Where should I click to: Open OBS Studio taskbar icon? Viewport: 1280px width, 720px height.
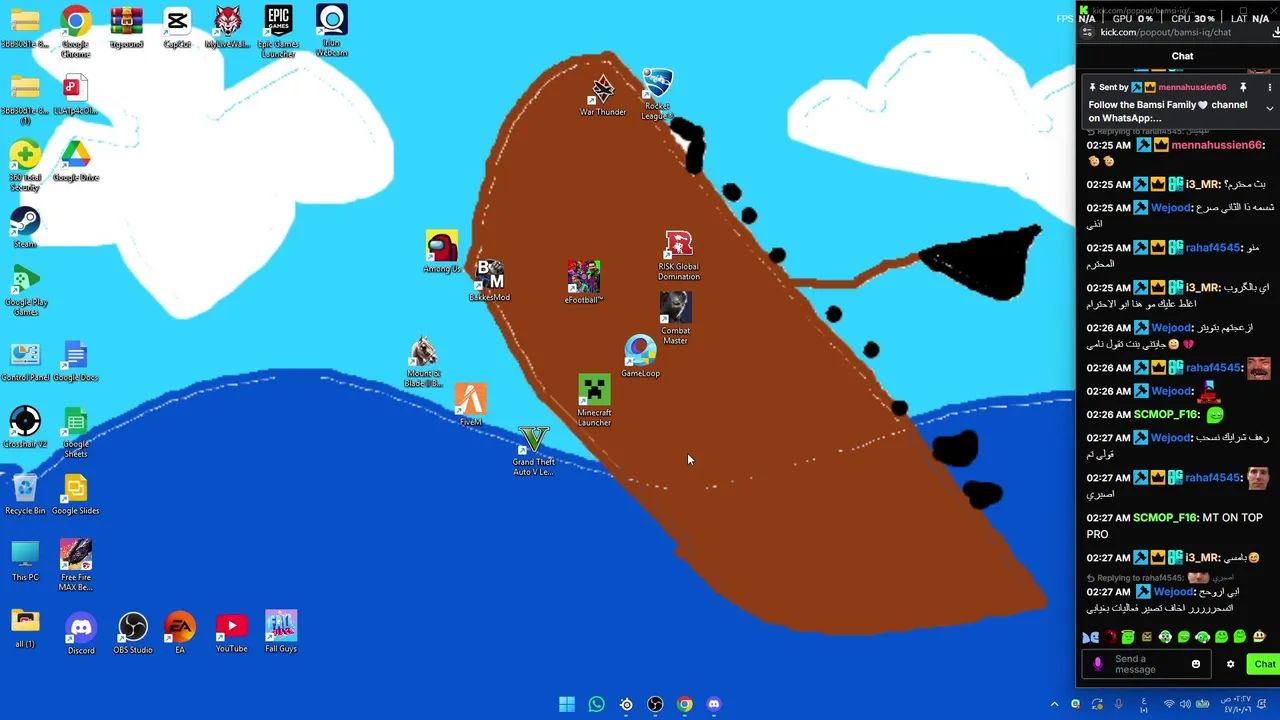(655, 704)
